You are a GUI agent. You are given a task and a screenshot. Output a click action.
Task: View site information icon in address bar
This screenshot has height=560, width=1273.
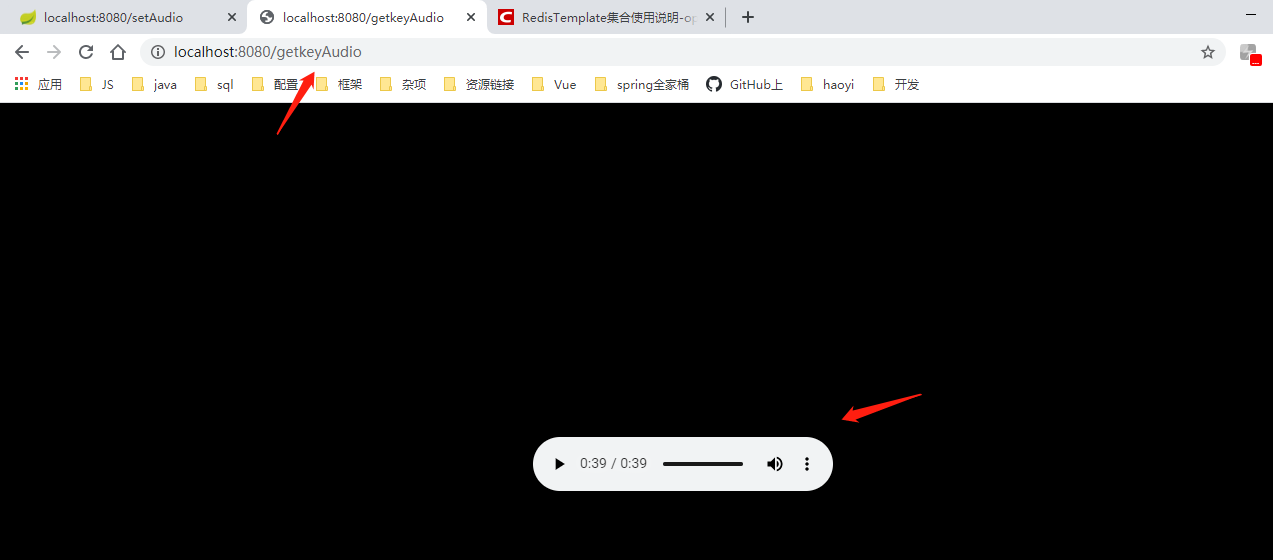tap(157, 52)
